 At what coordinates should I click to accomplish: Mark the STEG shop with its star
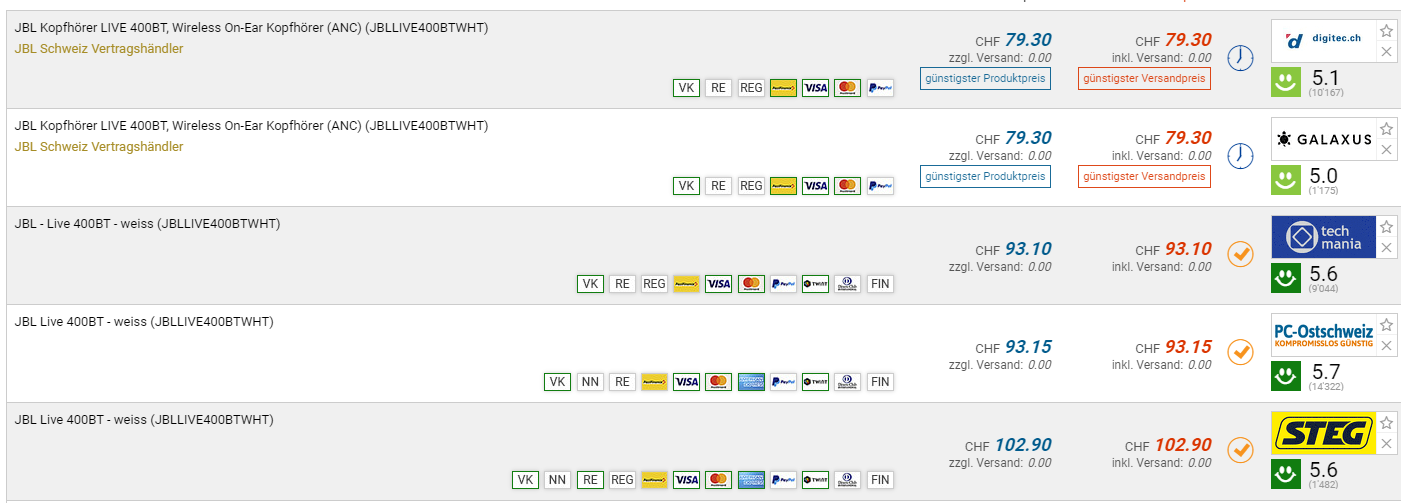pyautogui.click(x=1386, y=423)
